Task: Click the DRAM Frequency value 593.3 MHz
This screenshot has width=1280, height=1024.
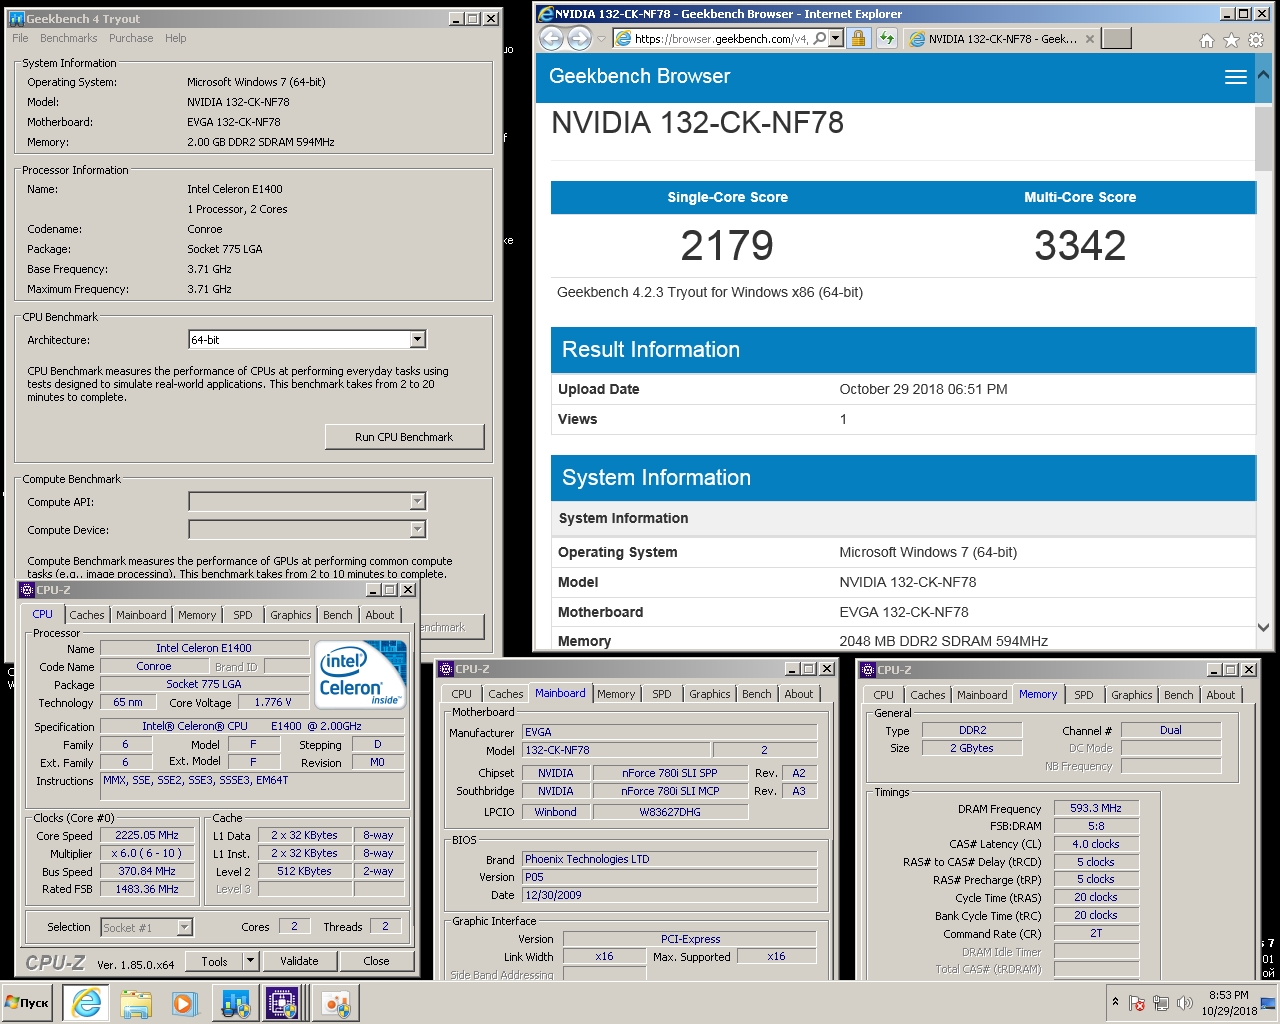Action: point(1096,808)
